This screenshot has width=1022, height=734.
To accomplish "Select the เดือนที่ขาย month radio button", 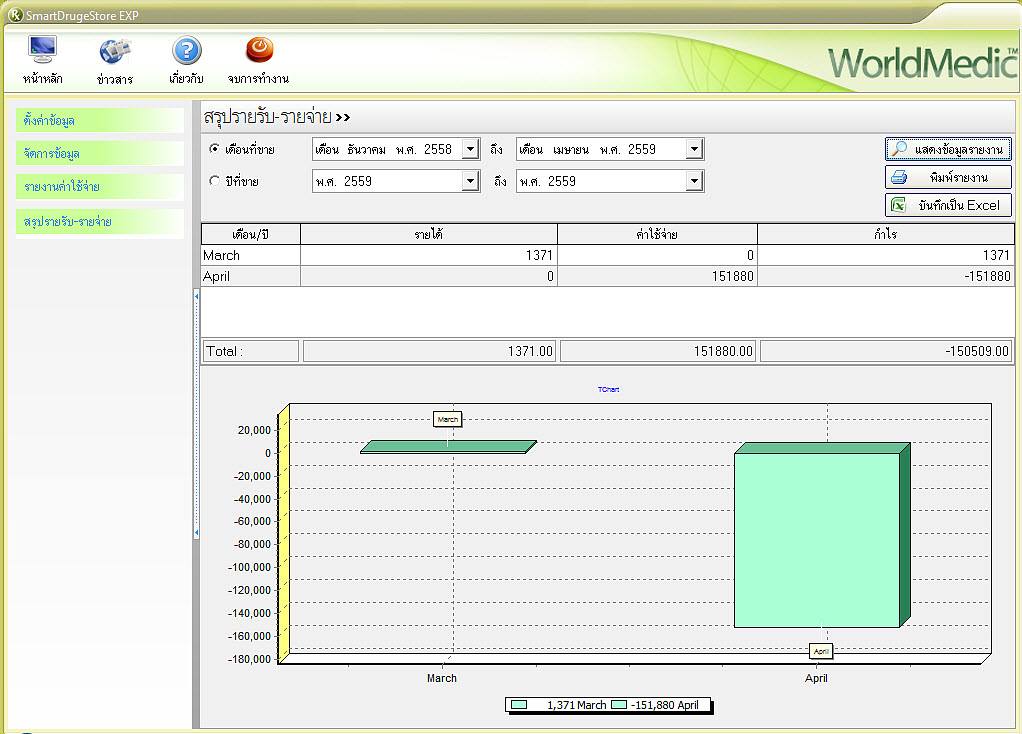I will click(x=214, y=149).
